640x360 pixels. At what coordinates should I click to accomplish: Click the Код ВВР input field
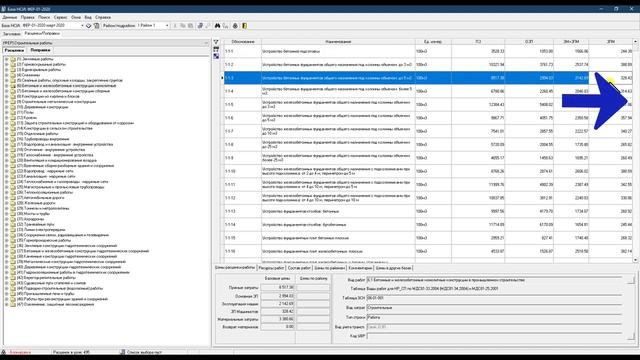[x=494, y=336]
